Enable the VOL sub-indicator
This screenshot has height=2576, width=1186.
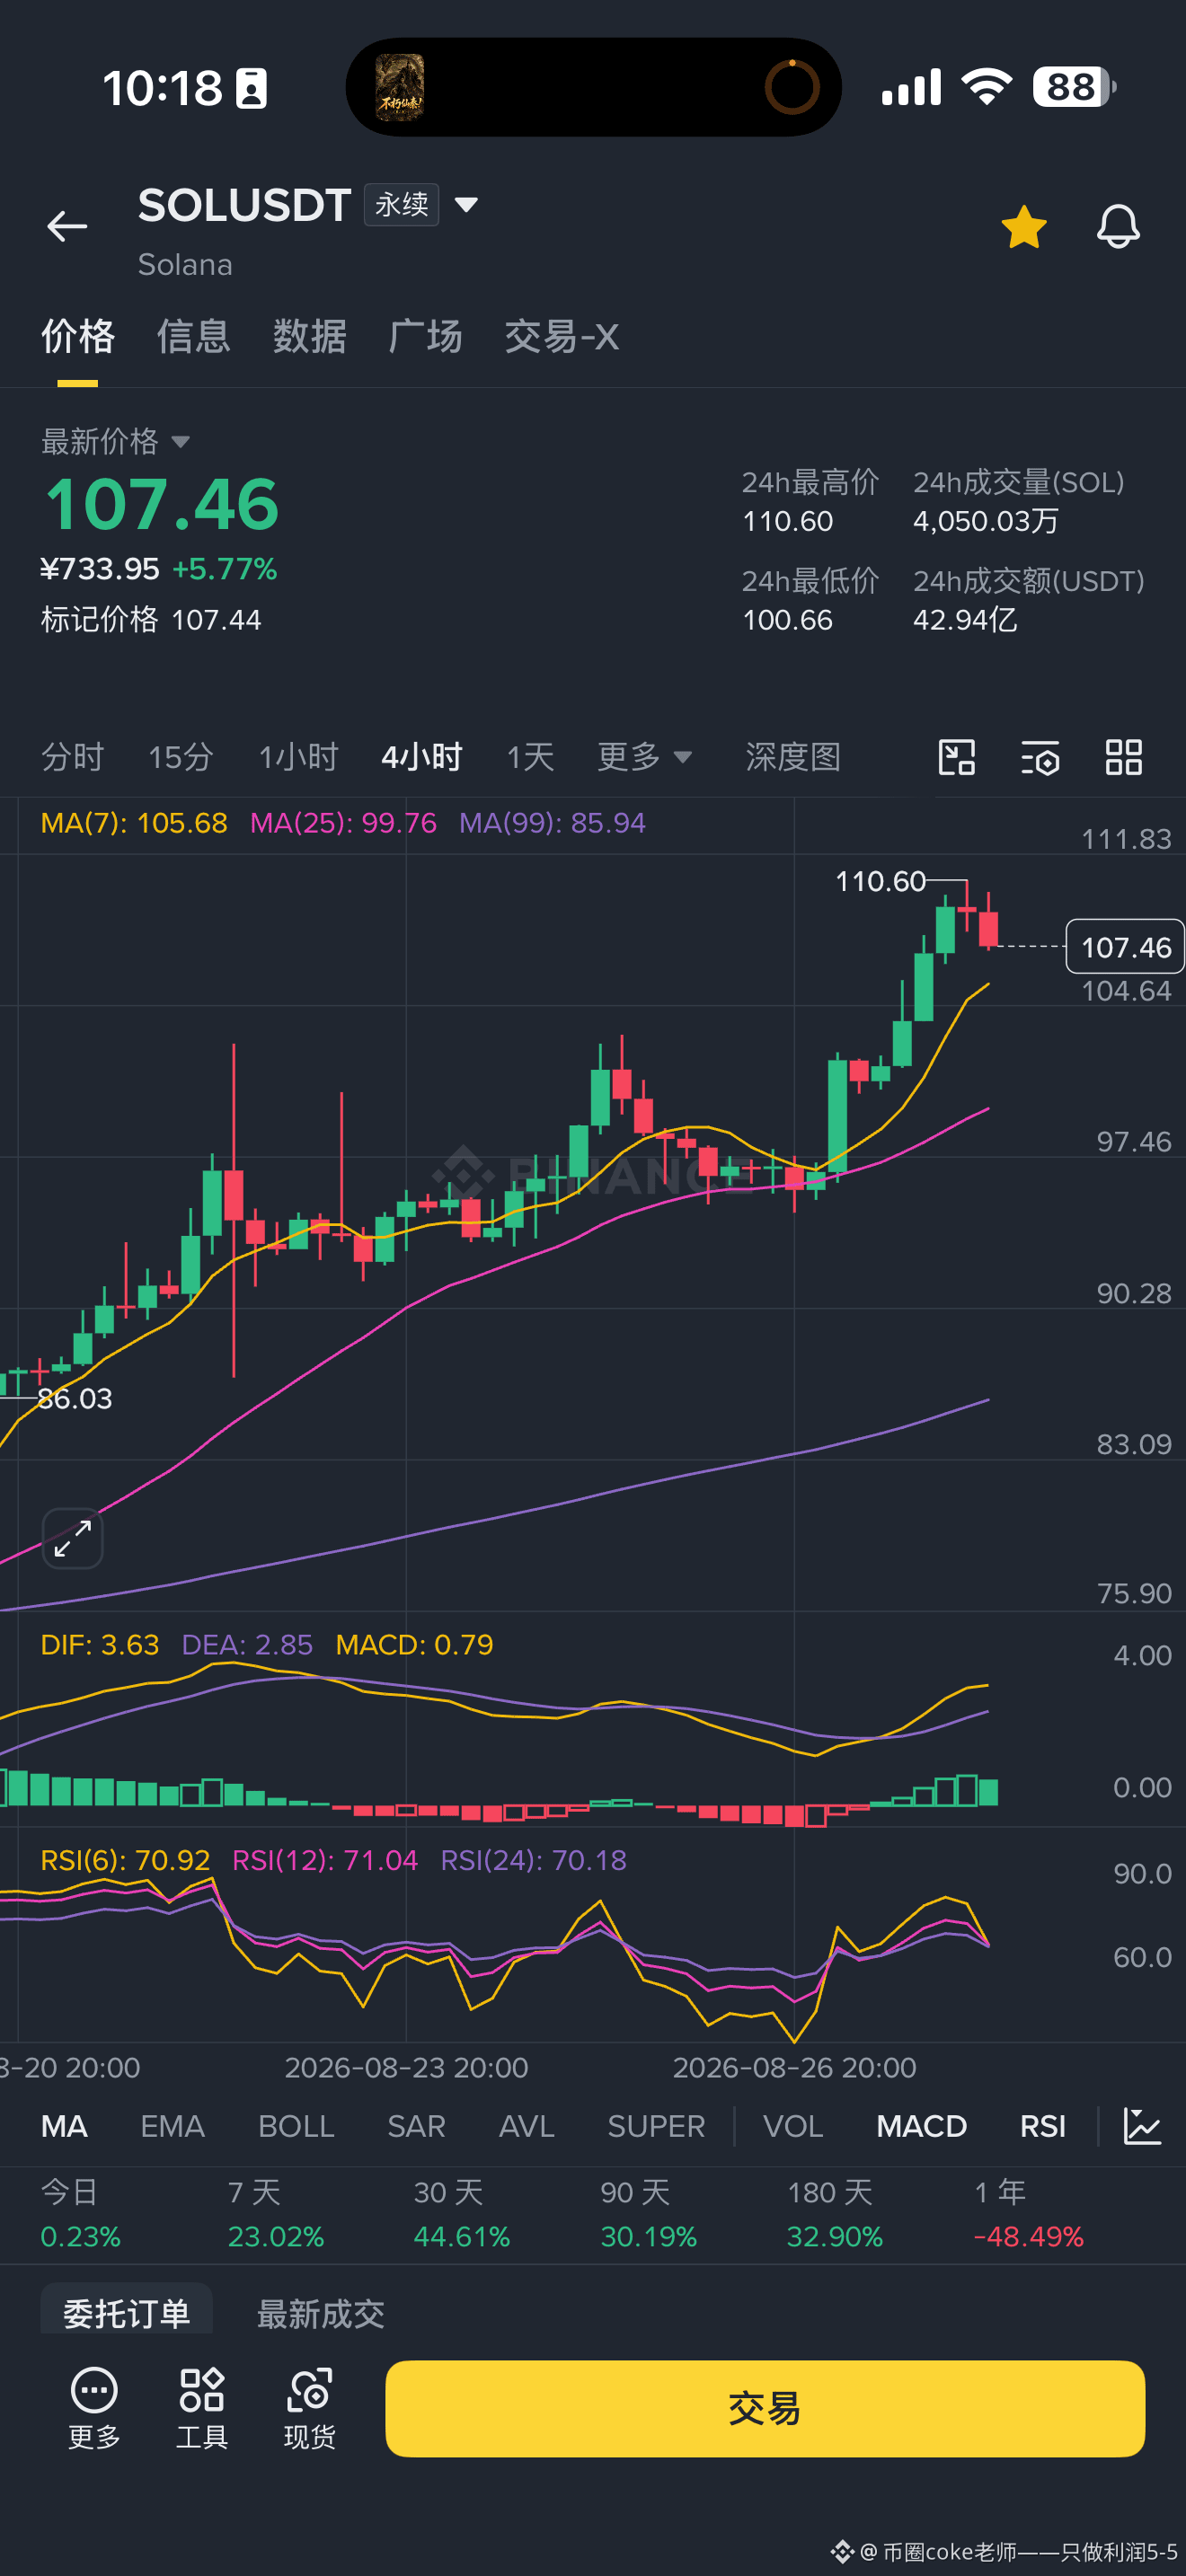tap(793, 2126)
